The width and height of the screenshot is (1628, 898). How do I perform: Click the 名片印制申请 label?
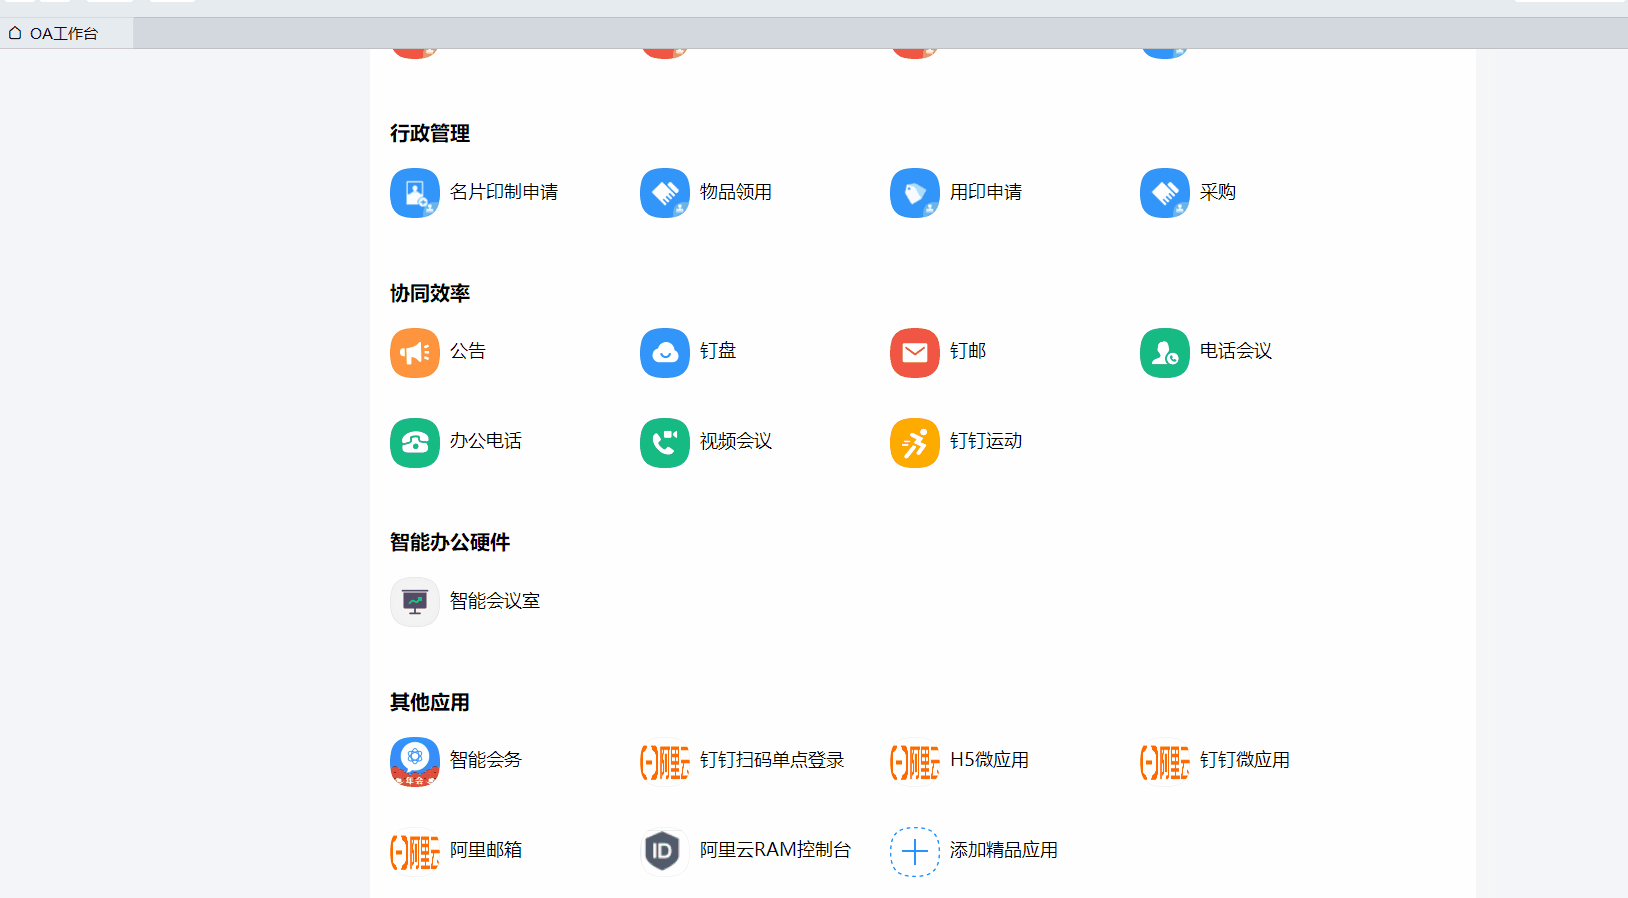504,192
